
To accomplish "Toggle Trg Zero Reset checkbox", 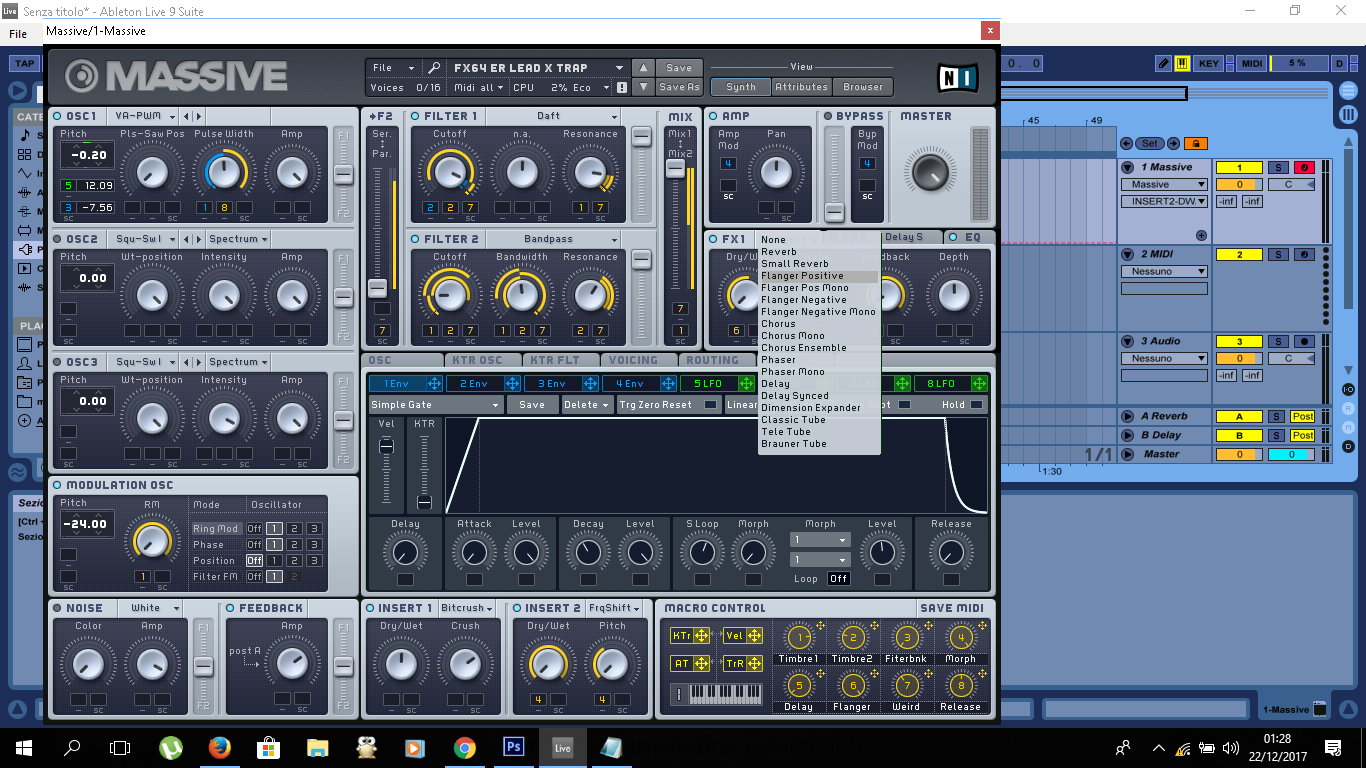I will 710,405.
